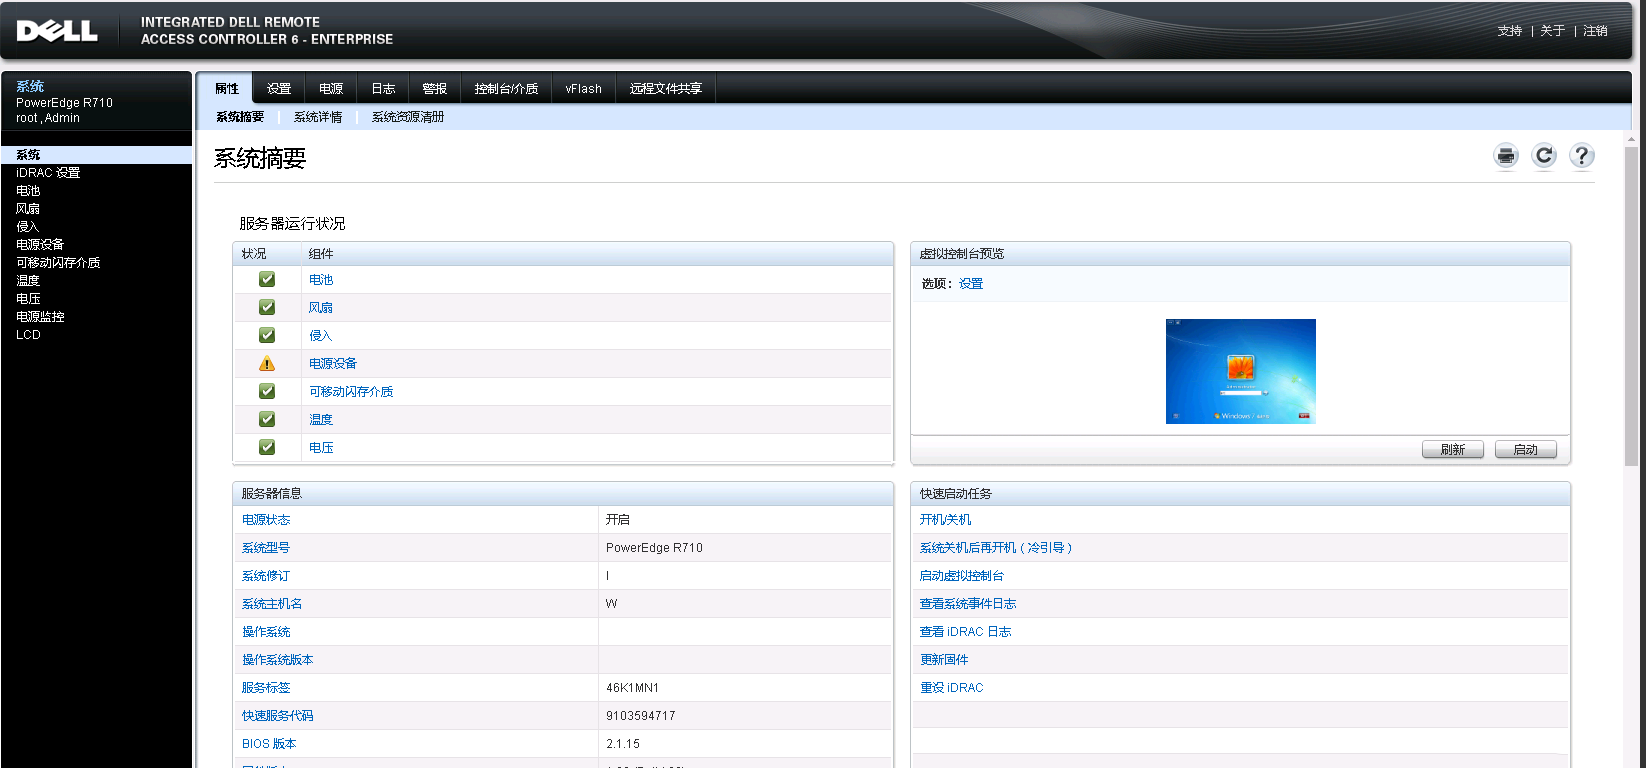Click 查看系统事件日志 link
The image size is (1646, 768).
pos(968,604)
